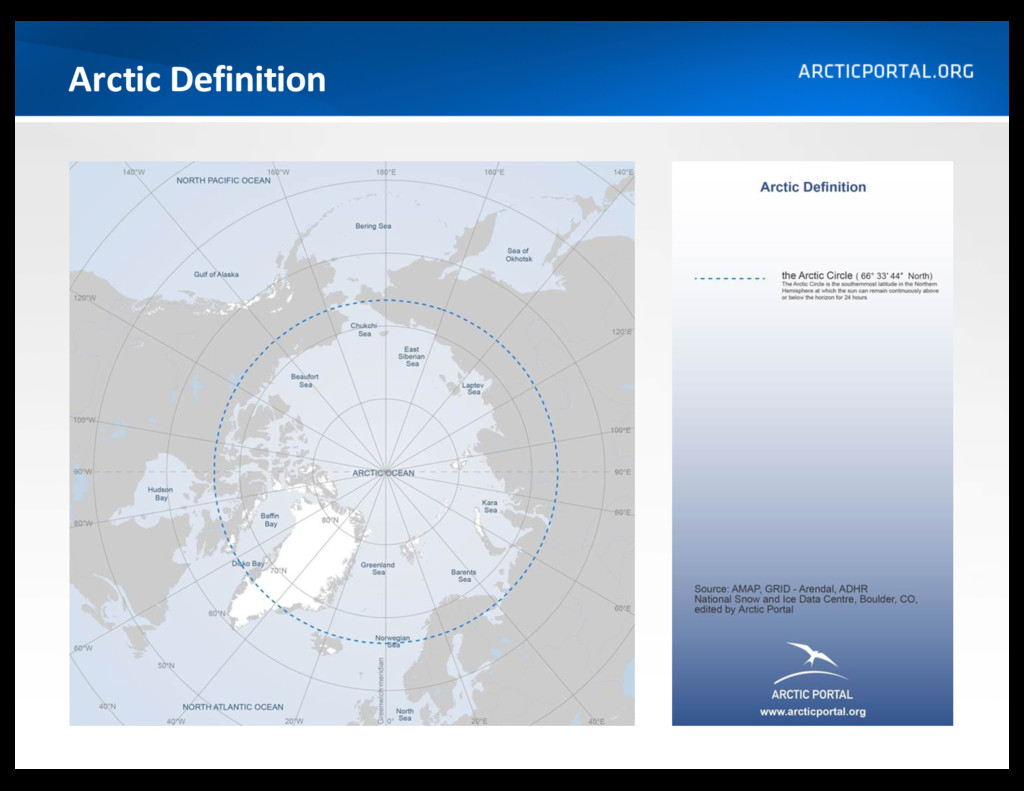Click the 160°W longitude label
This screenshot has height=791, width=1024.
[x=278, y=172]
